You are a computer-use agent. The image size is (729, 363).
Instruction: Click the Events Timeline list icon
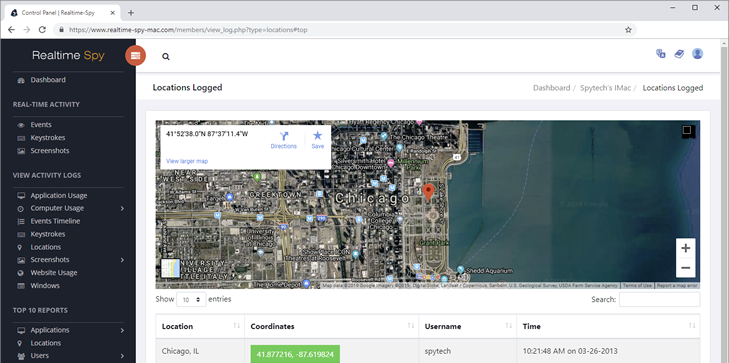(20, 222)
